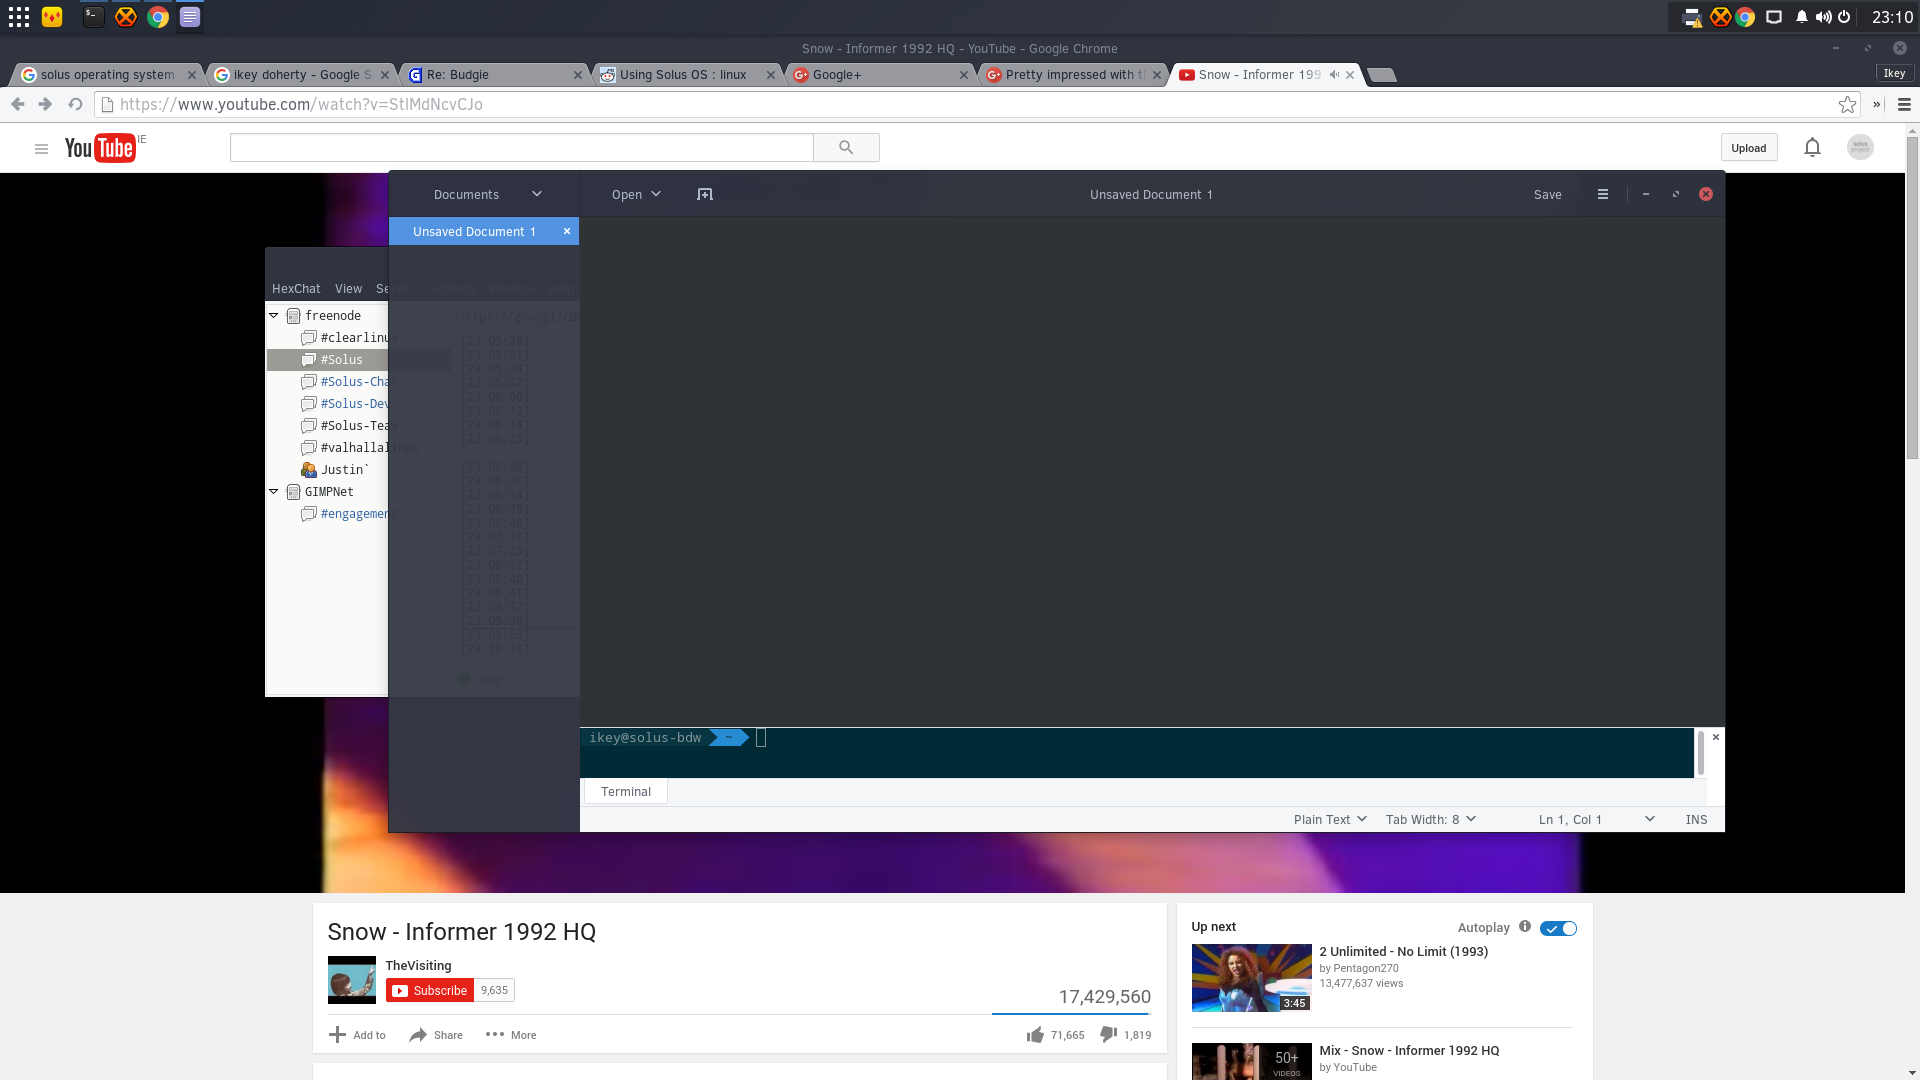Click Add to under the video
Image resolution: width=1920 pixels, height=1080 pixels.
357,1035
